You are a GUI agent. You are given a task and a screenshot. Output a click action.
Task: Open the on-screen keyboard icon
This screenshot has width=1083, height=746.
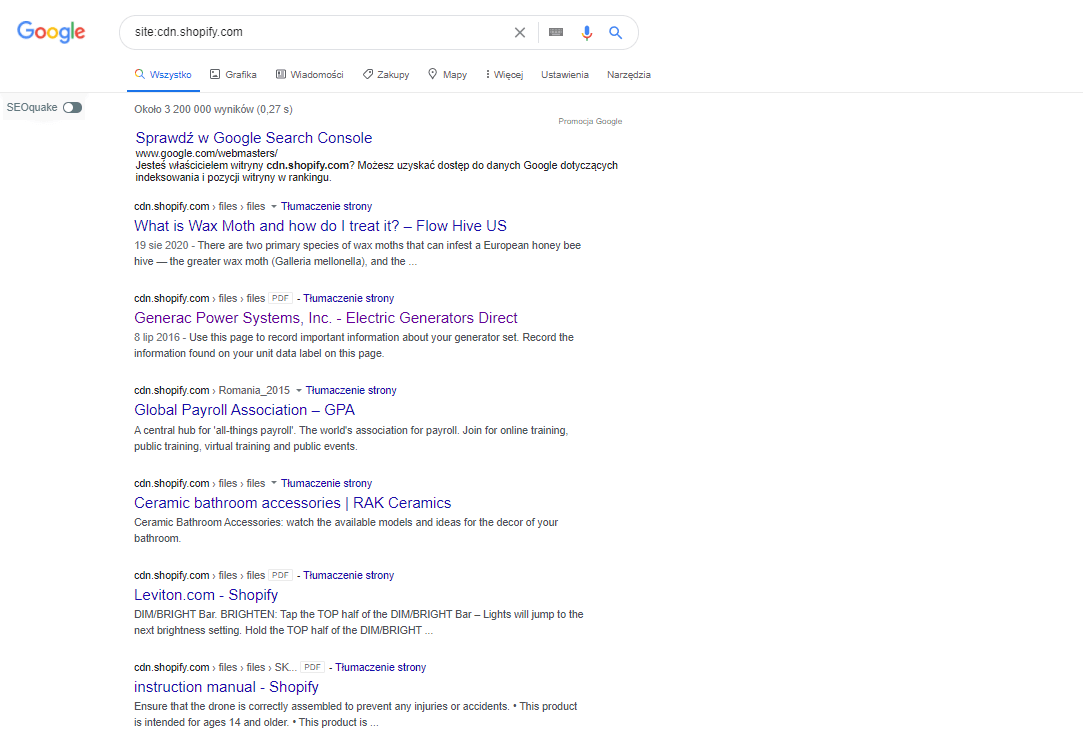556,32
